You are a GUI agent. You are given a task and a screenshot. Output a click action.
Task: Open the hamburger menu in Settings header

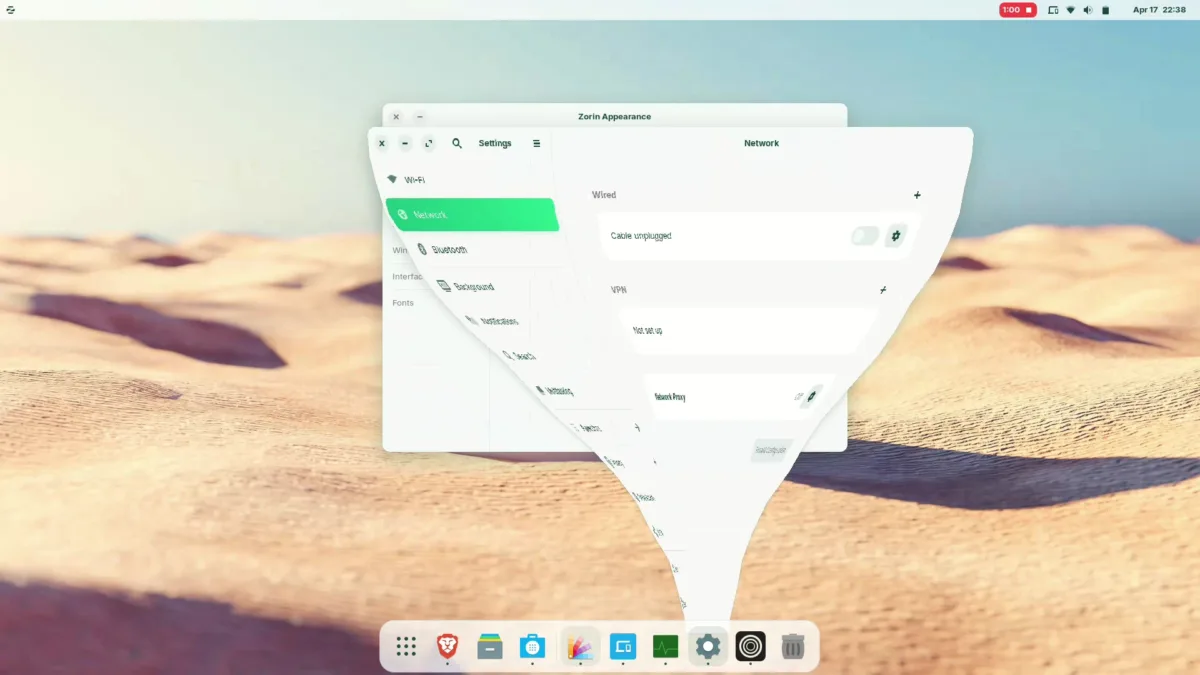pyautogui.click(x=536, y=143)
